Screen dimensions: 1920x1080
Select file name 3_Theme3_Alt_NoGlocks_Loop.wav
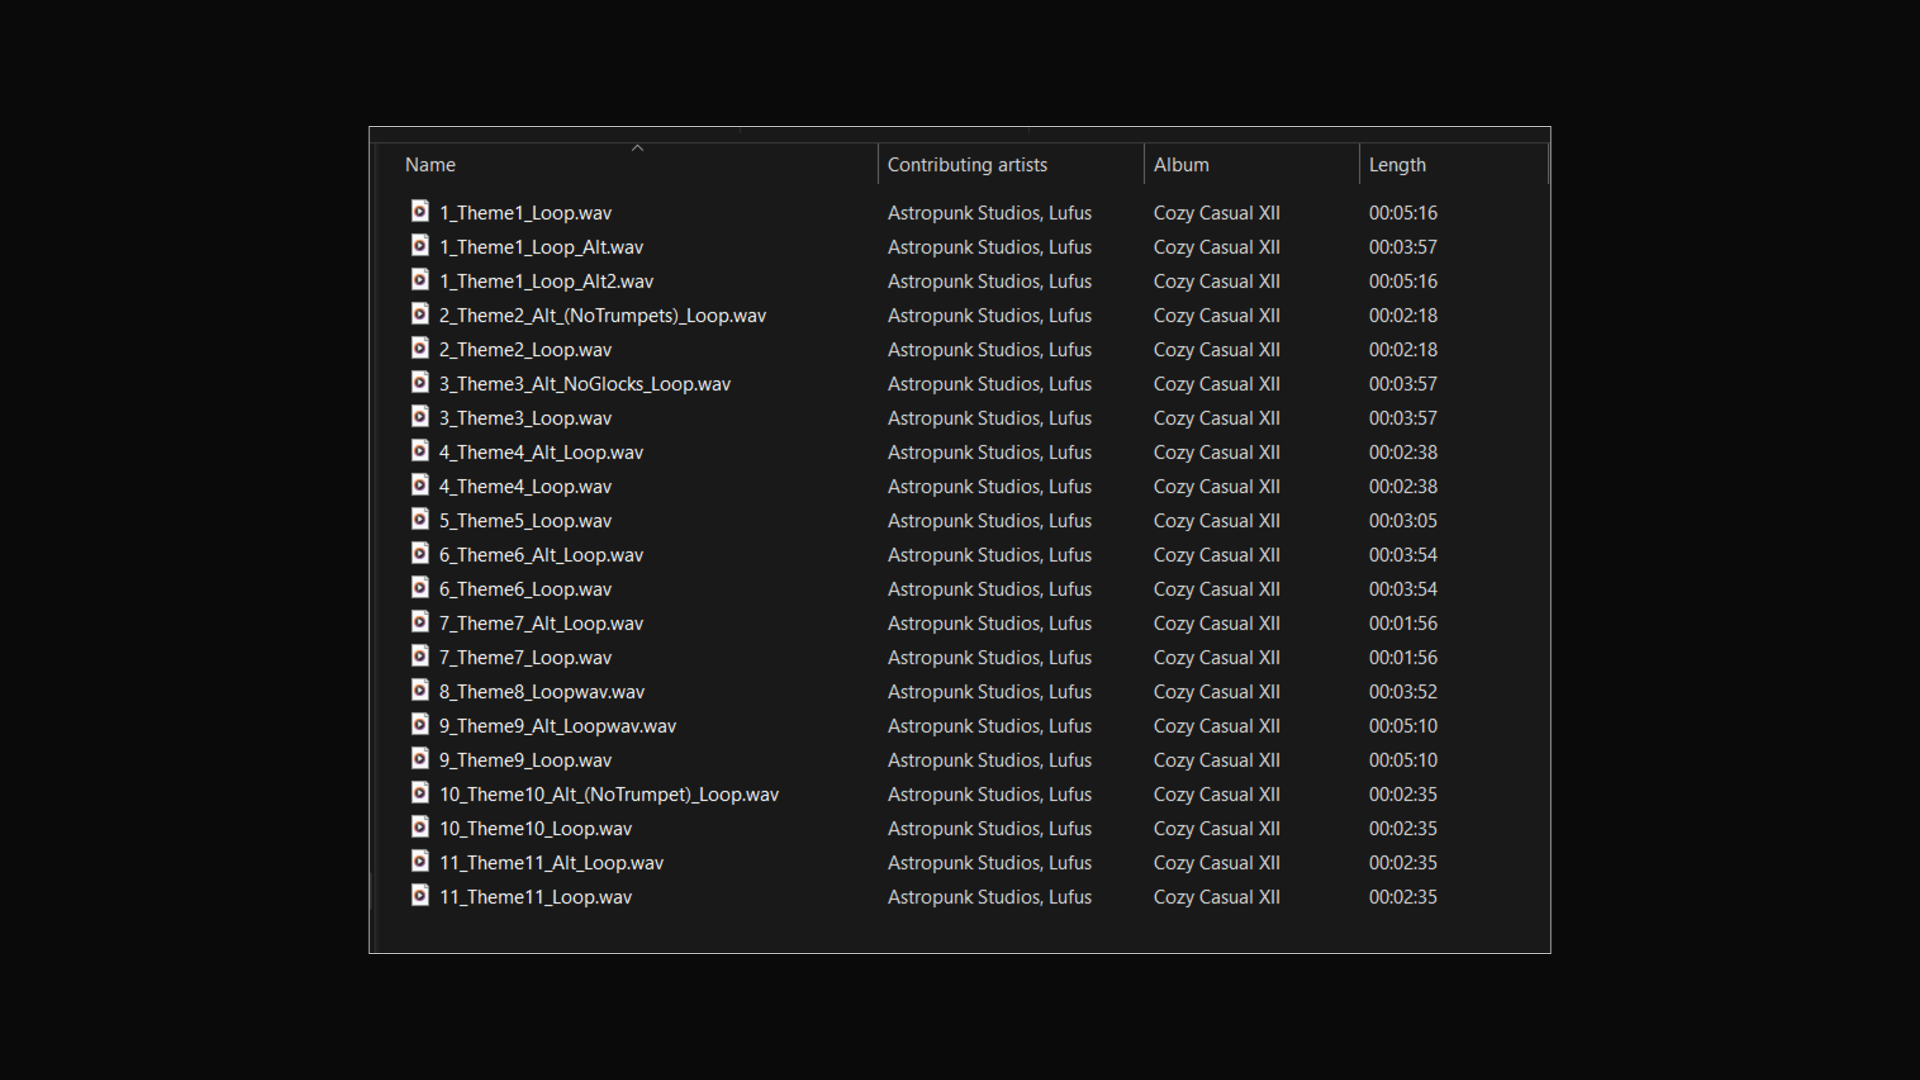pyautogui.click(x=585, y=384)
